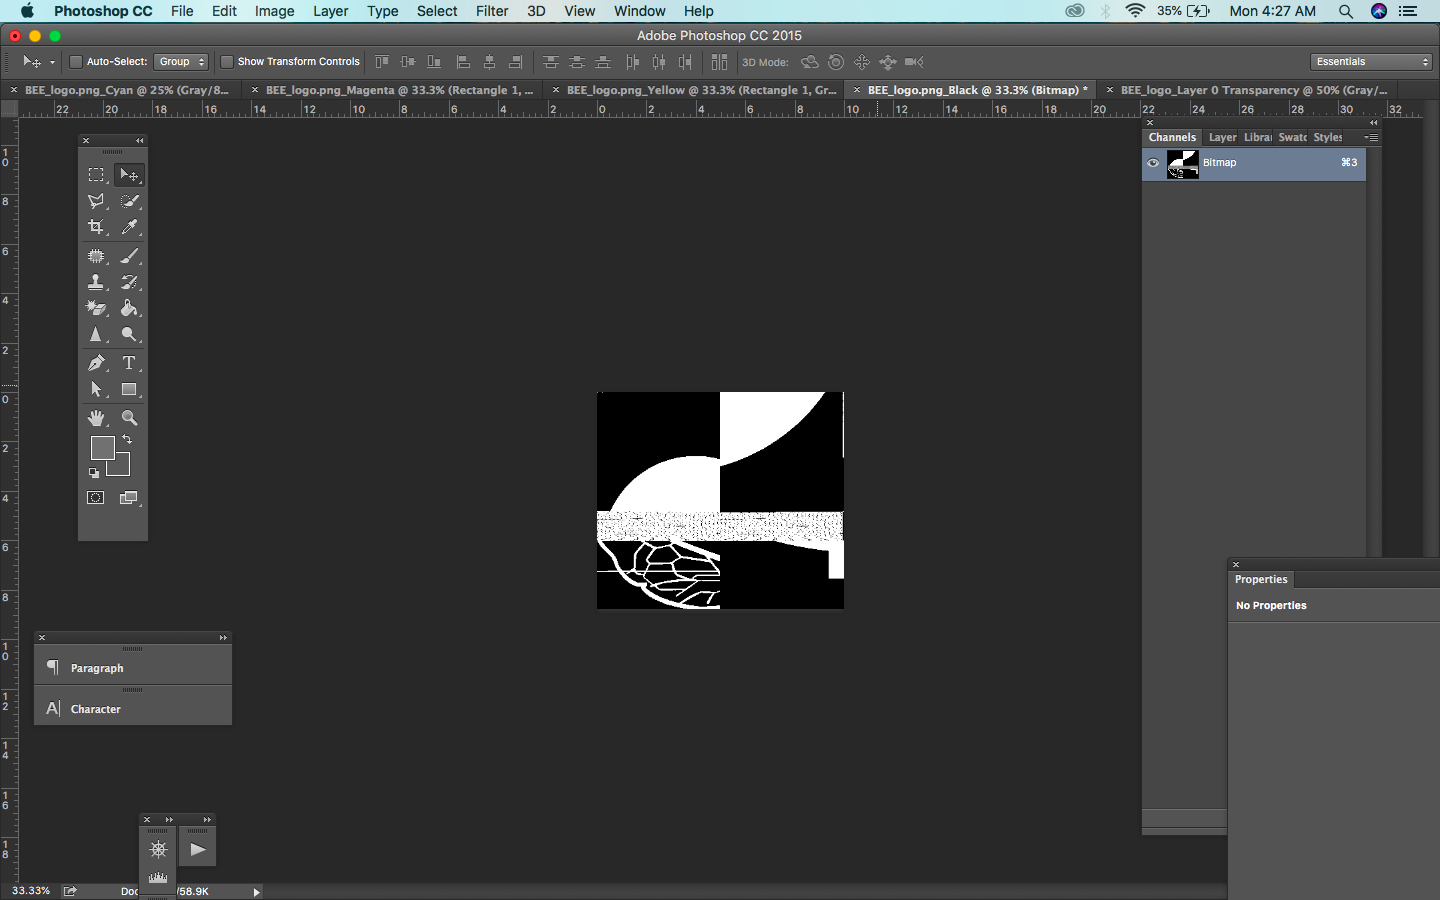
Task: Select the Channels tab in the panel
Action: [1171, 137]
